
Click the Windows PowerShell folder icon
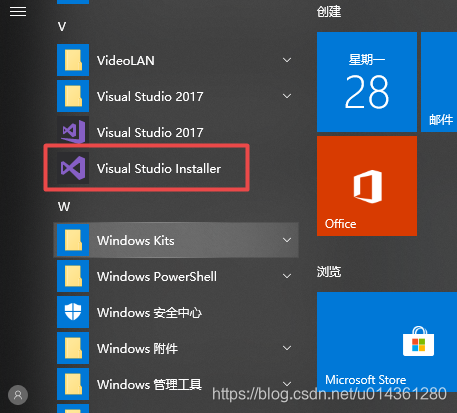click(73, 276)
